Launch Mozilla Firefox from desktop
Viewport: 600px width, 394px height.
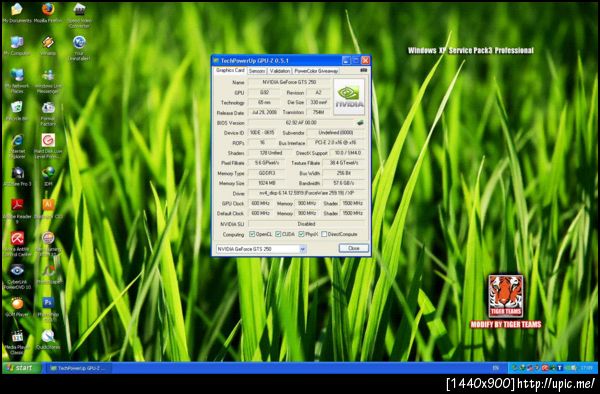[x=48, y=13]
